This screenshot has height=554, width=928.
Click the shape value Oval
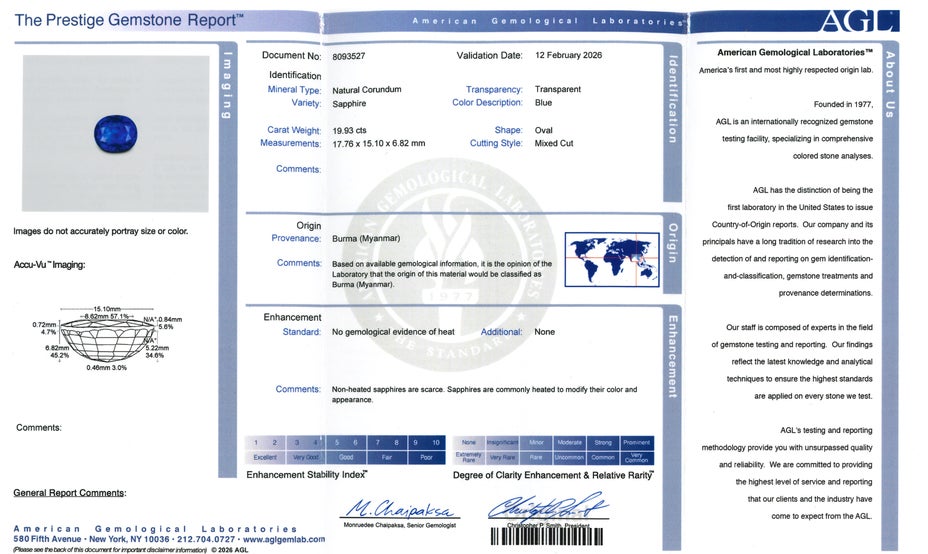(543, 130)
